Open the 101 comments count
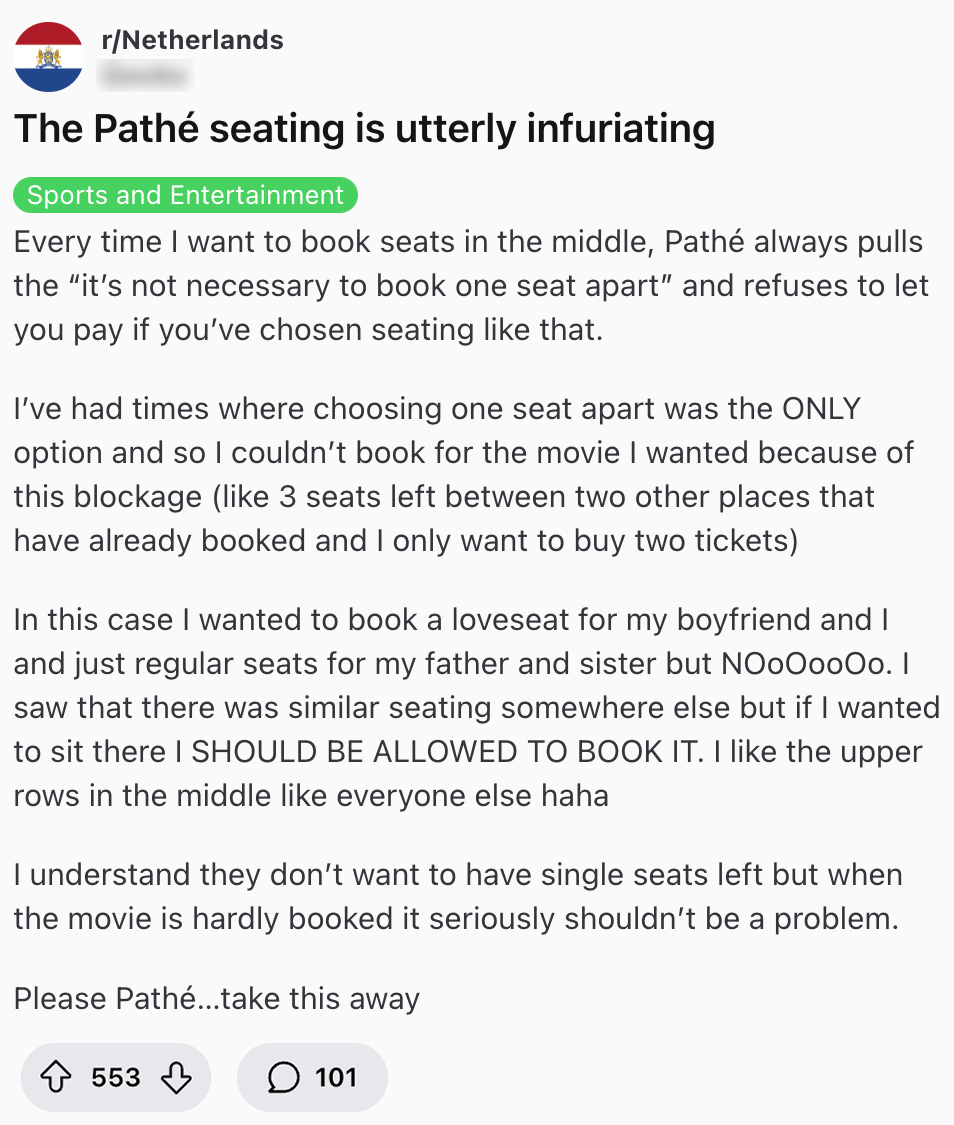Screen dimensions: 954x1125 click(336, 1077)
